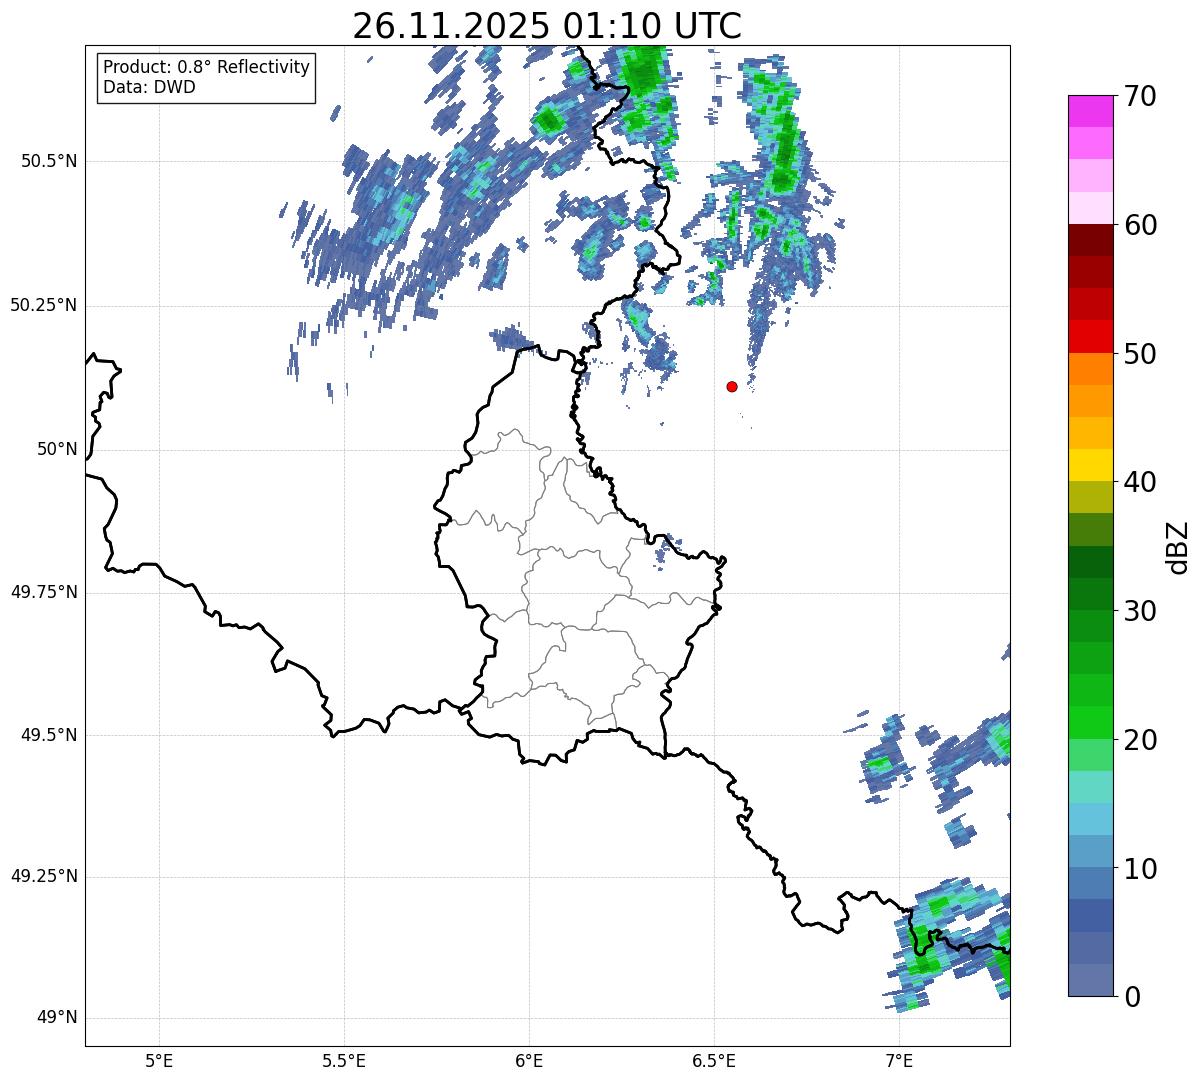The height and width of the screenshot is (1081, 1202).
Task: Click the title timestamp 26.11.2025 01:10 UTC
Action: (547, 26)
